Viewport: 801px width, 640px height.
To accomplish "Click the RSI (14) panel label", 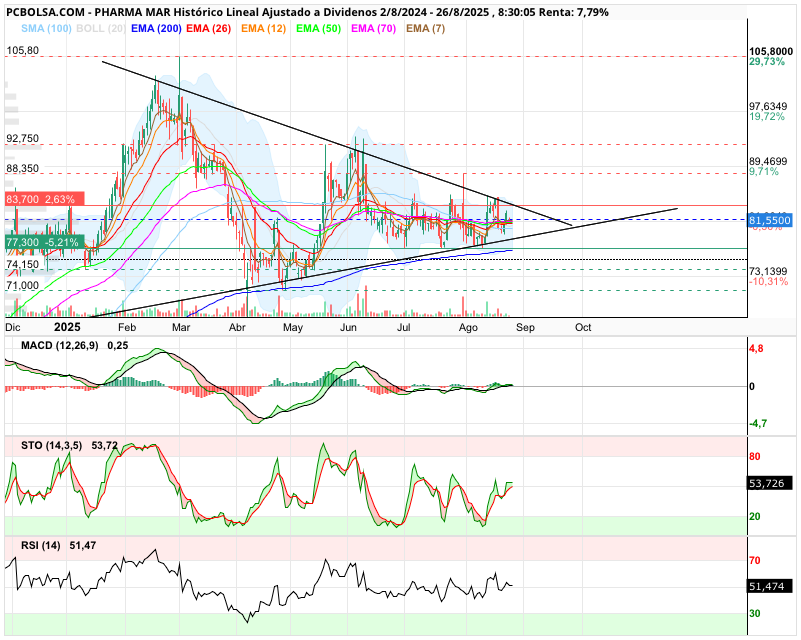I will 40,546.
